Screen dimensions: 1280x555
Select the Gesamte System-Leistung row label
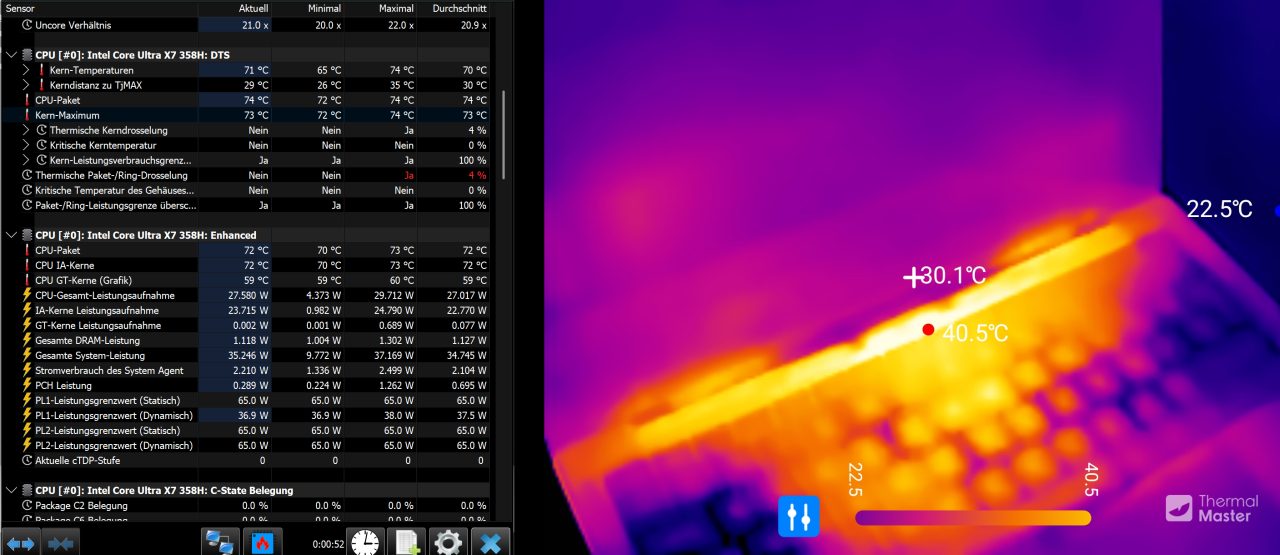coord(90,355)
